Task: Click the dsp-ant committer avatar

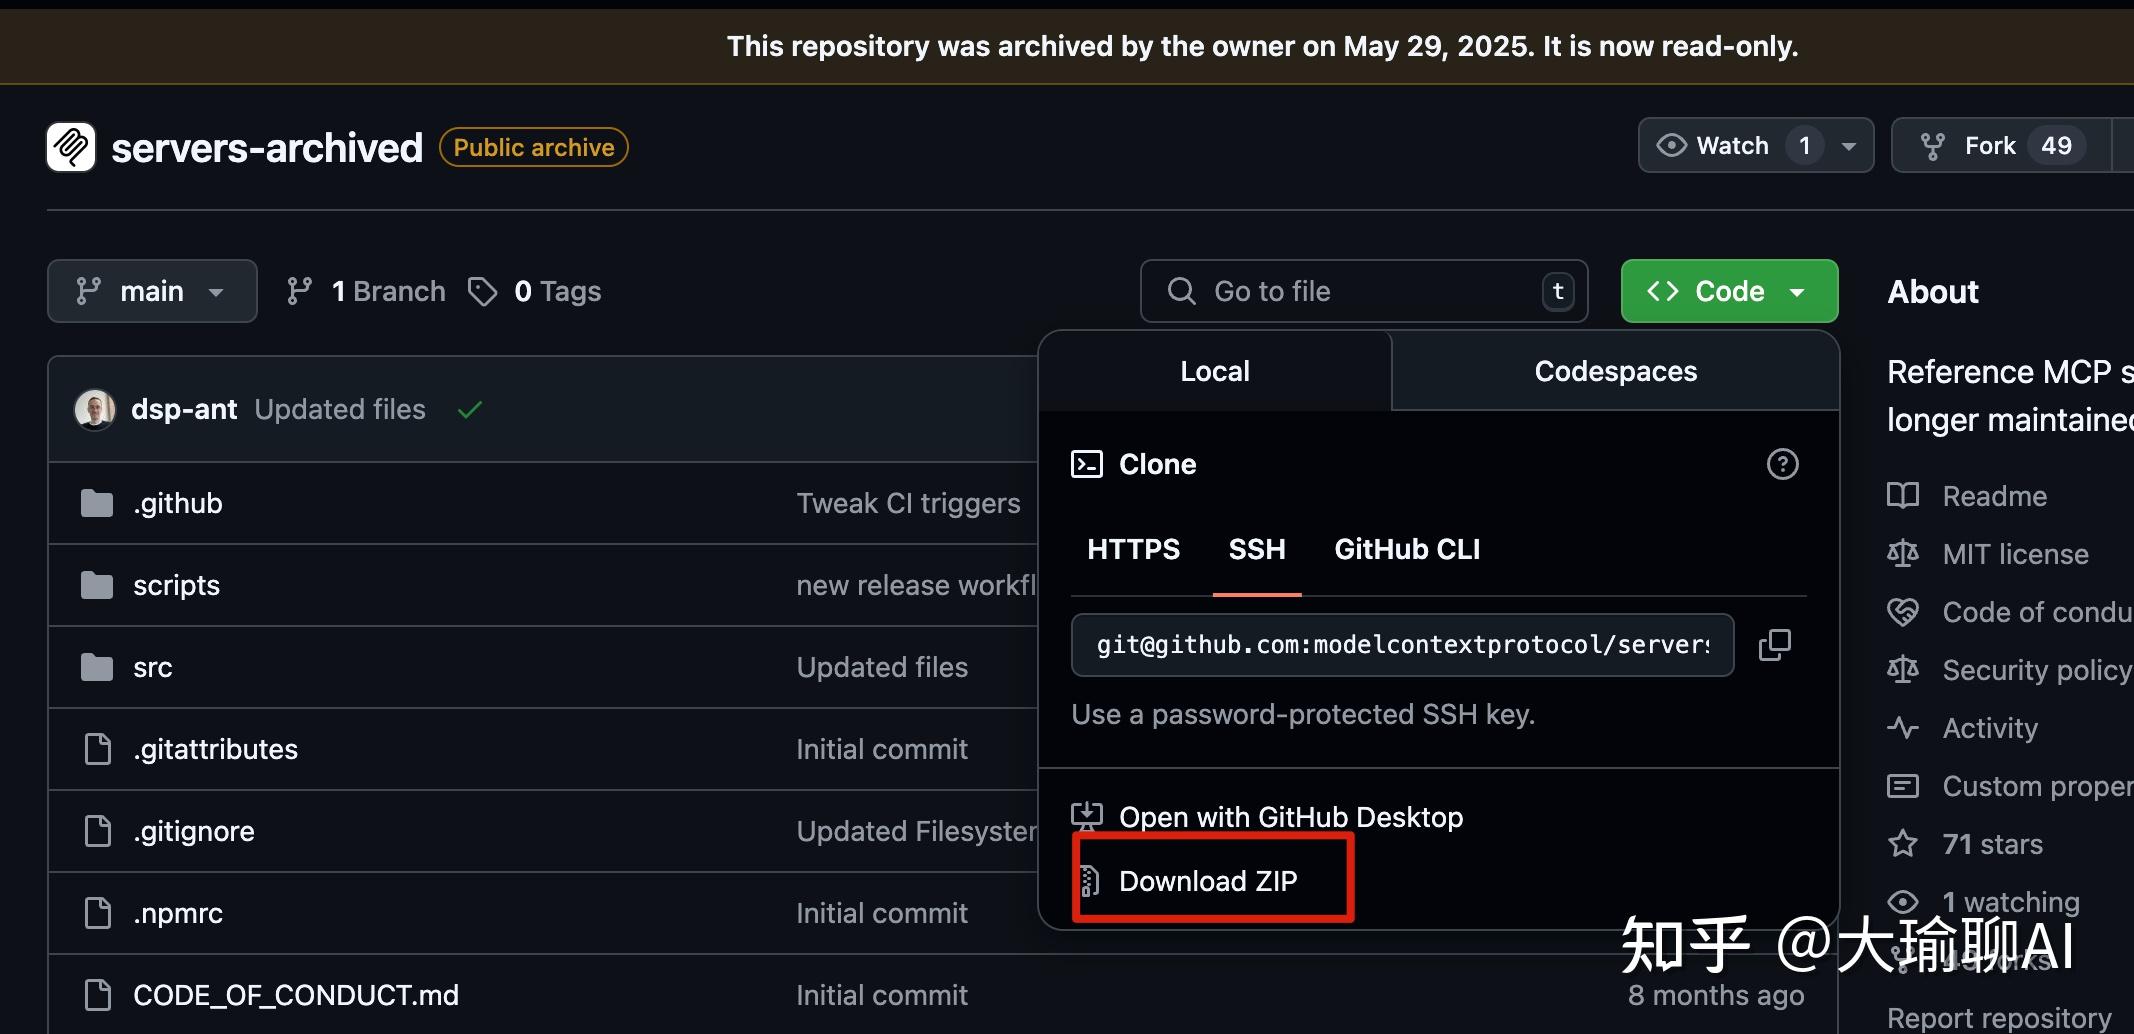Action: click(x=95, y=409)
